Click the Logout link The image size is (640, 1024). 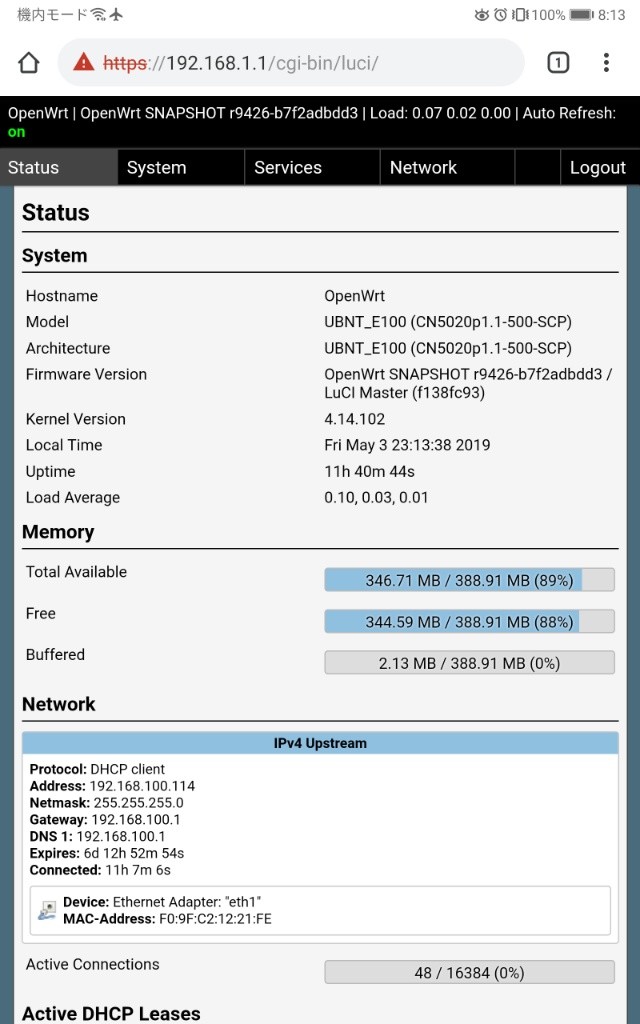pos(598,167)
